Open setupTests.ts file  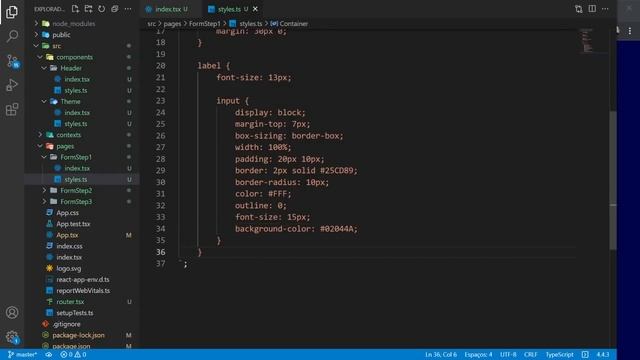tap(75, 313)
